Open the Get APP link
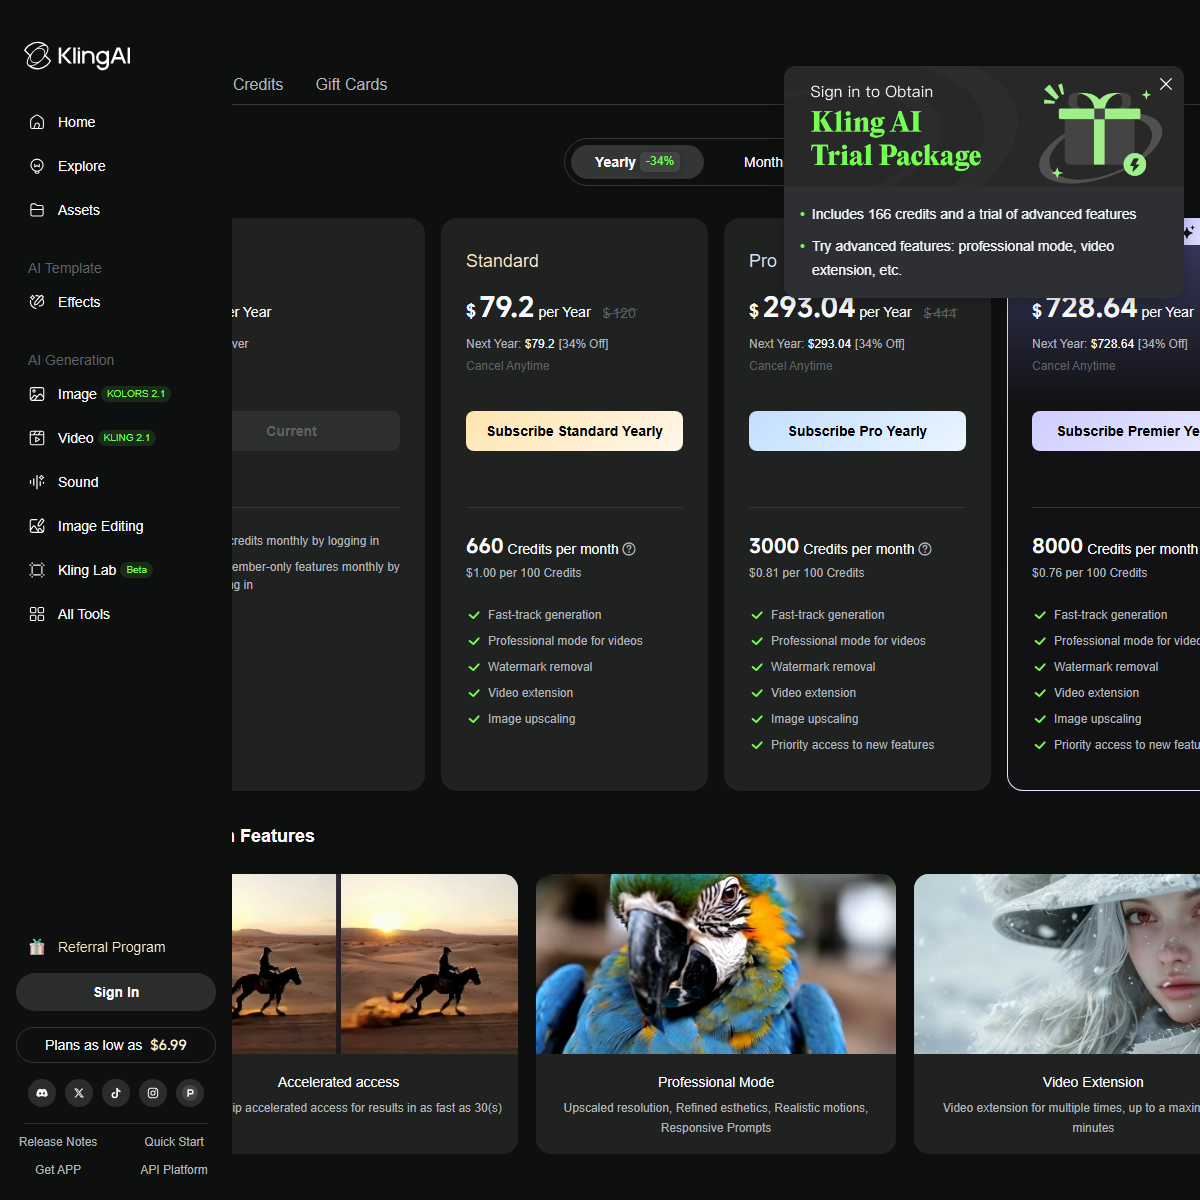This screenshot has width=1200, height=1200. coord(58,1170)
